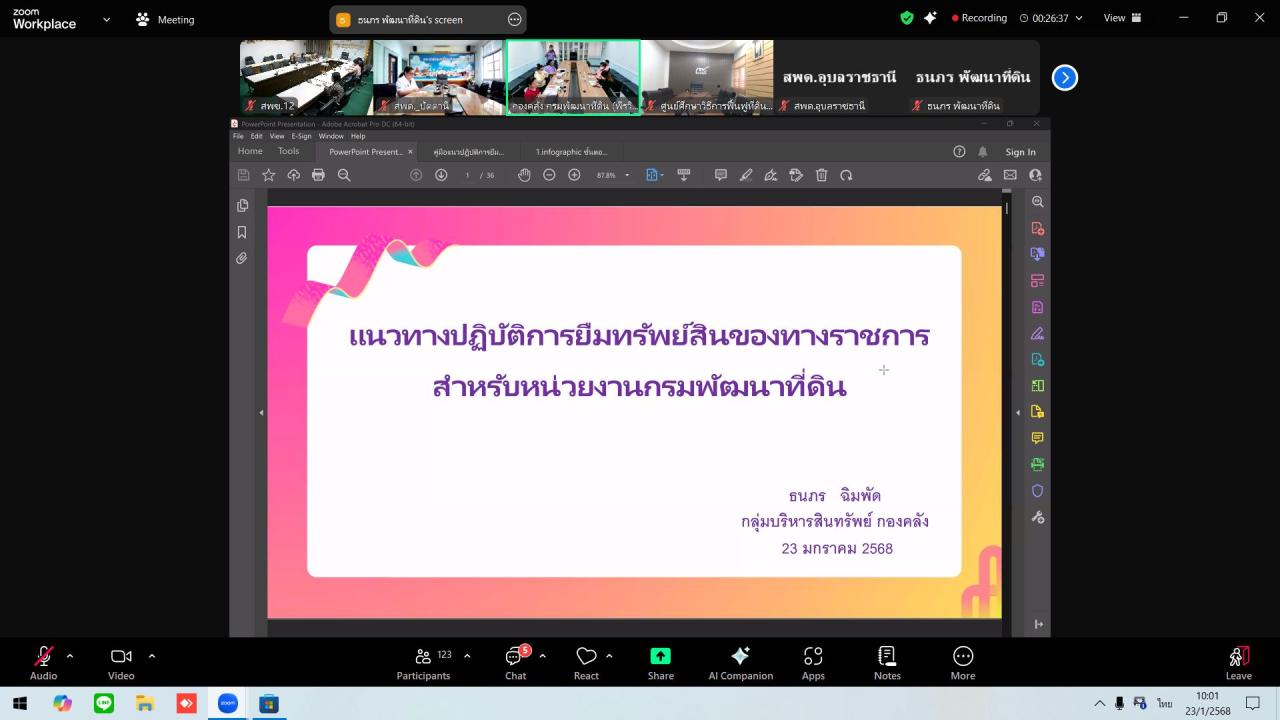The height and width of the screenshot is (720, 1280).
Task: Switch to the Home tab in Acrobat
Action: coord(248,150)
